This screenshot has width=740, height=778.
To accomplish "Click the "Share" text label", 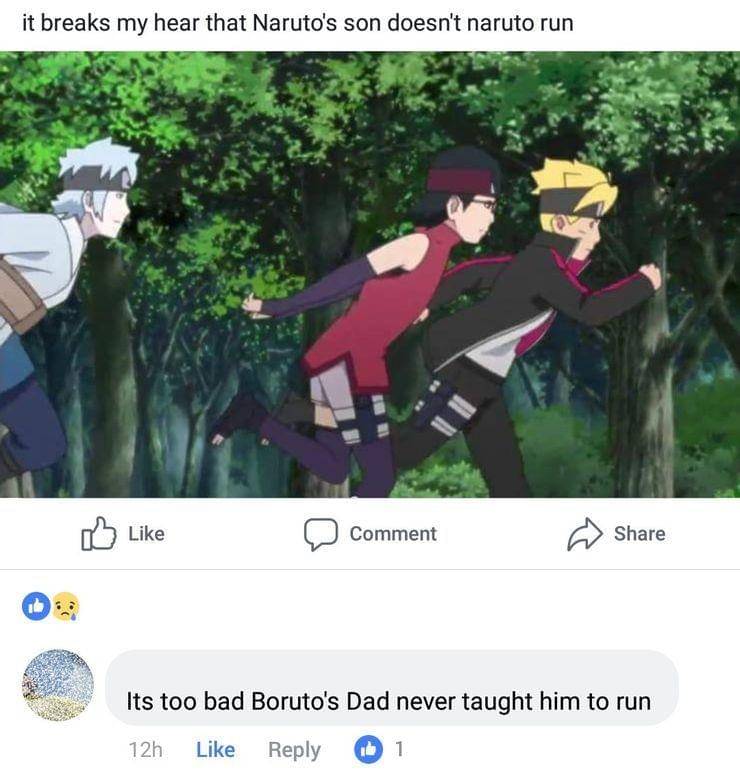I will click(640, 534).
